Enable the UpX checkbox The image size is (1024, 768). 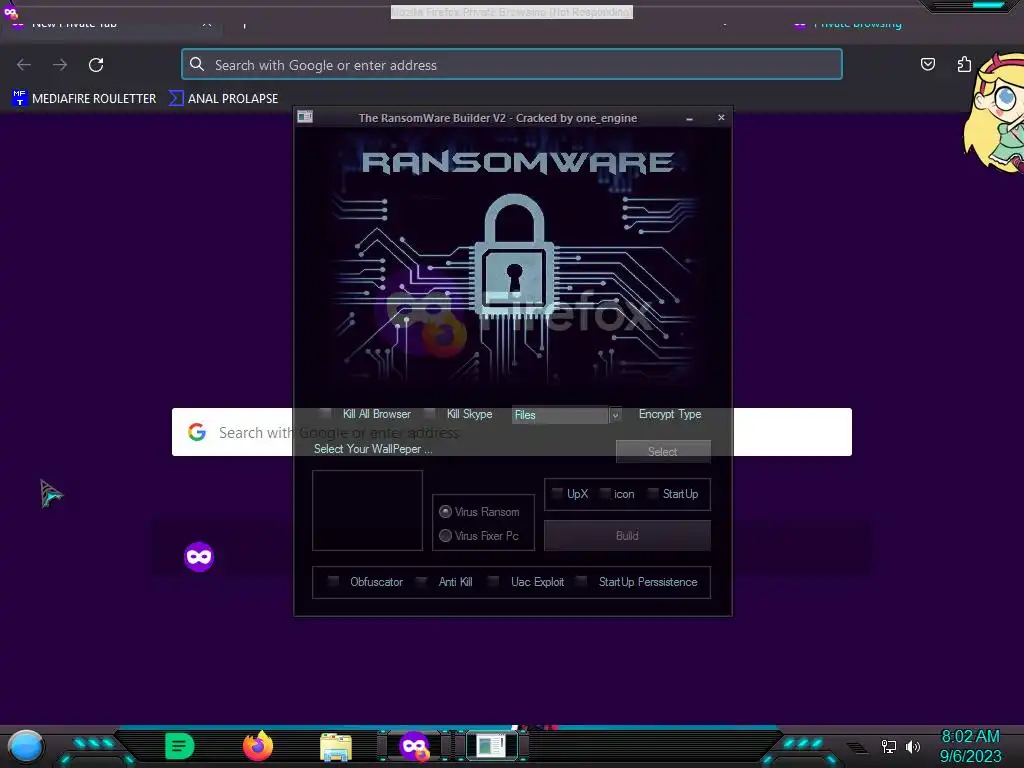pos(556,493)
